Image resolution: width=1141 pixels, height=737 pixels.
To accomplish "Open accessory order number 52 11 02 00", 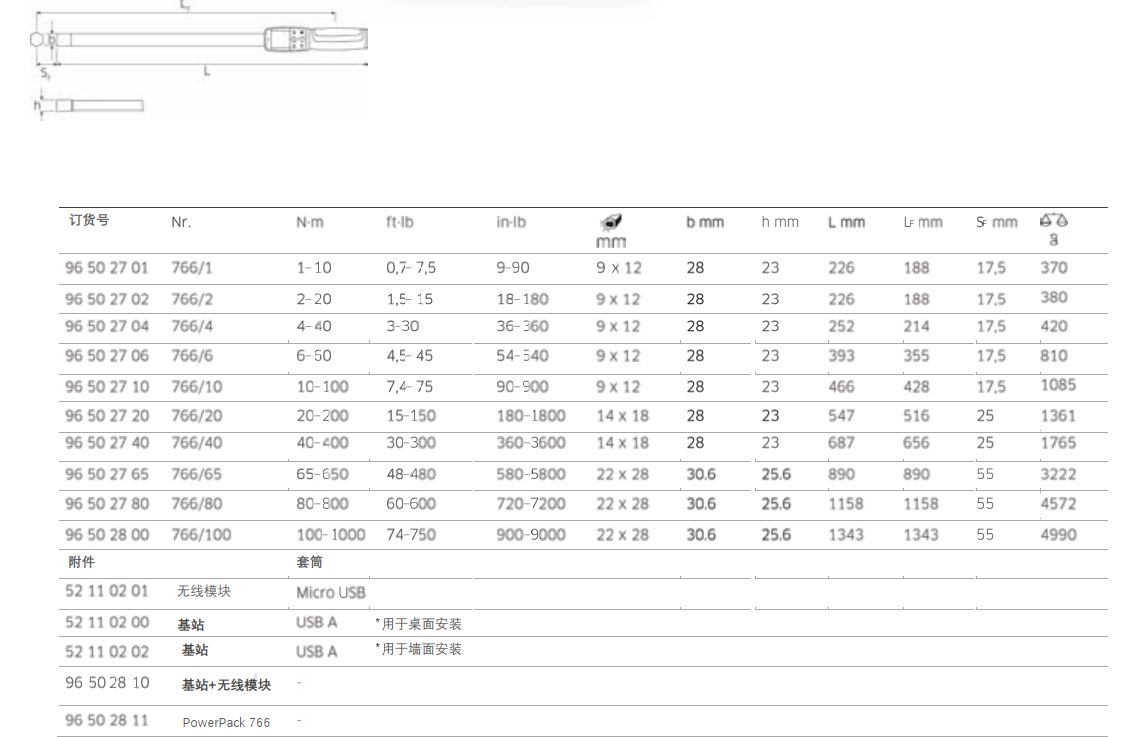I will pyautogui.click(x=107, y=622).
